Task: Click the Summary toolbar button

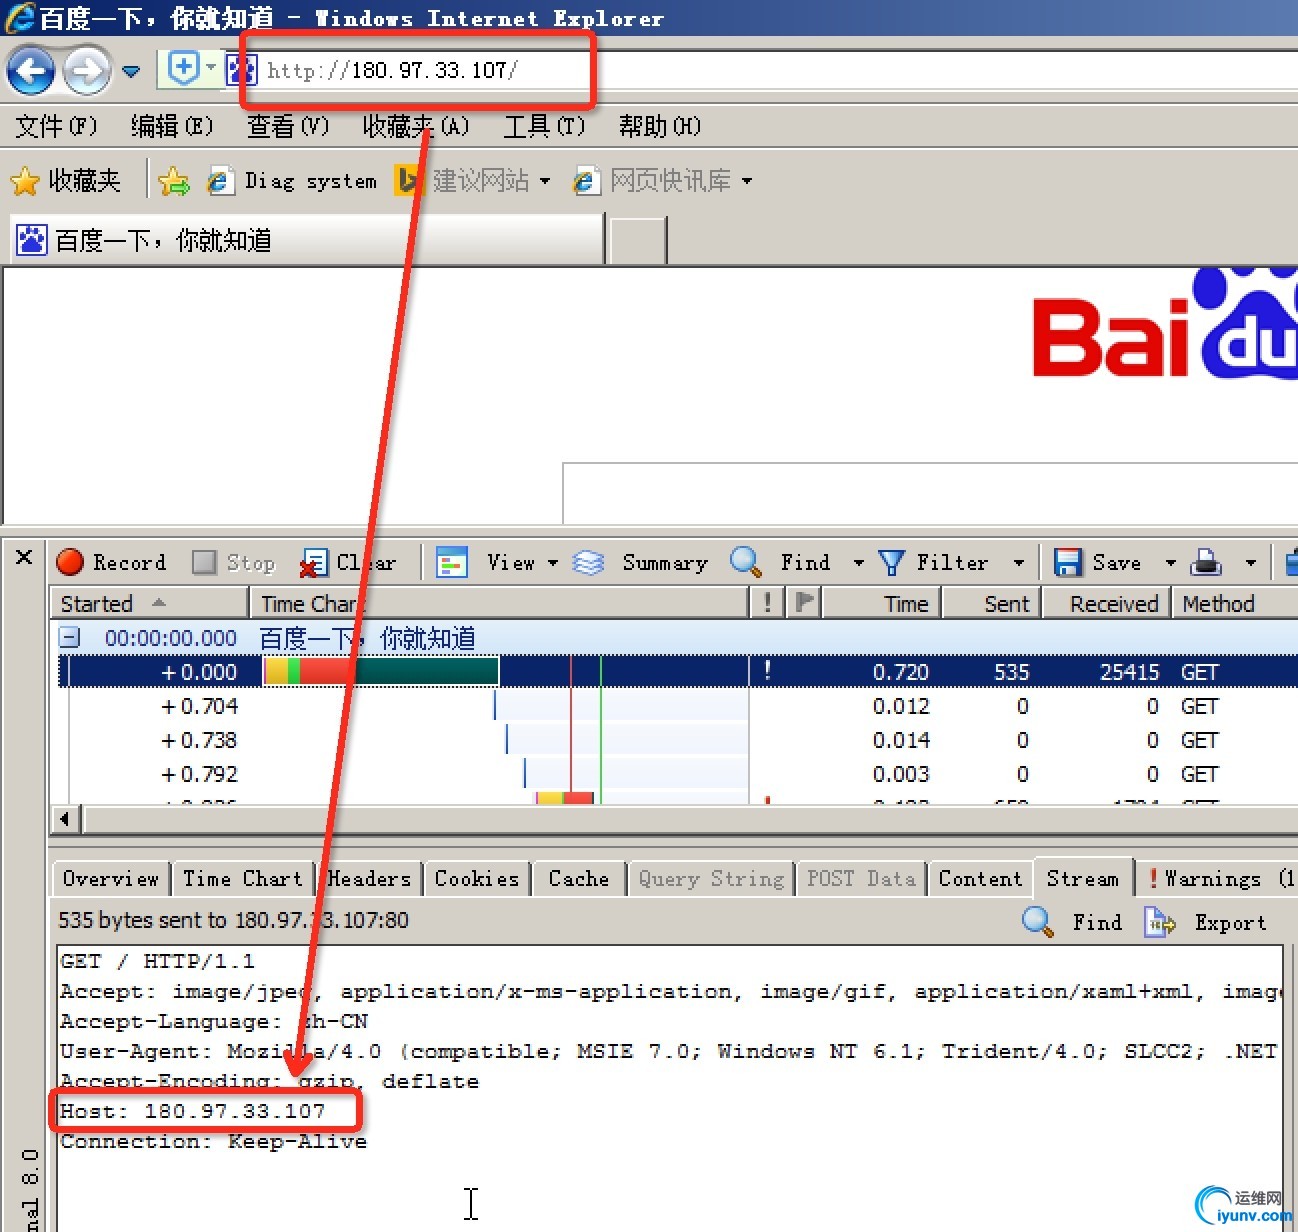Action: pos(640,562)
